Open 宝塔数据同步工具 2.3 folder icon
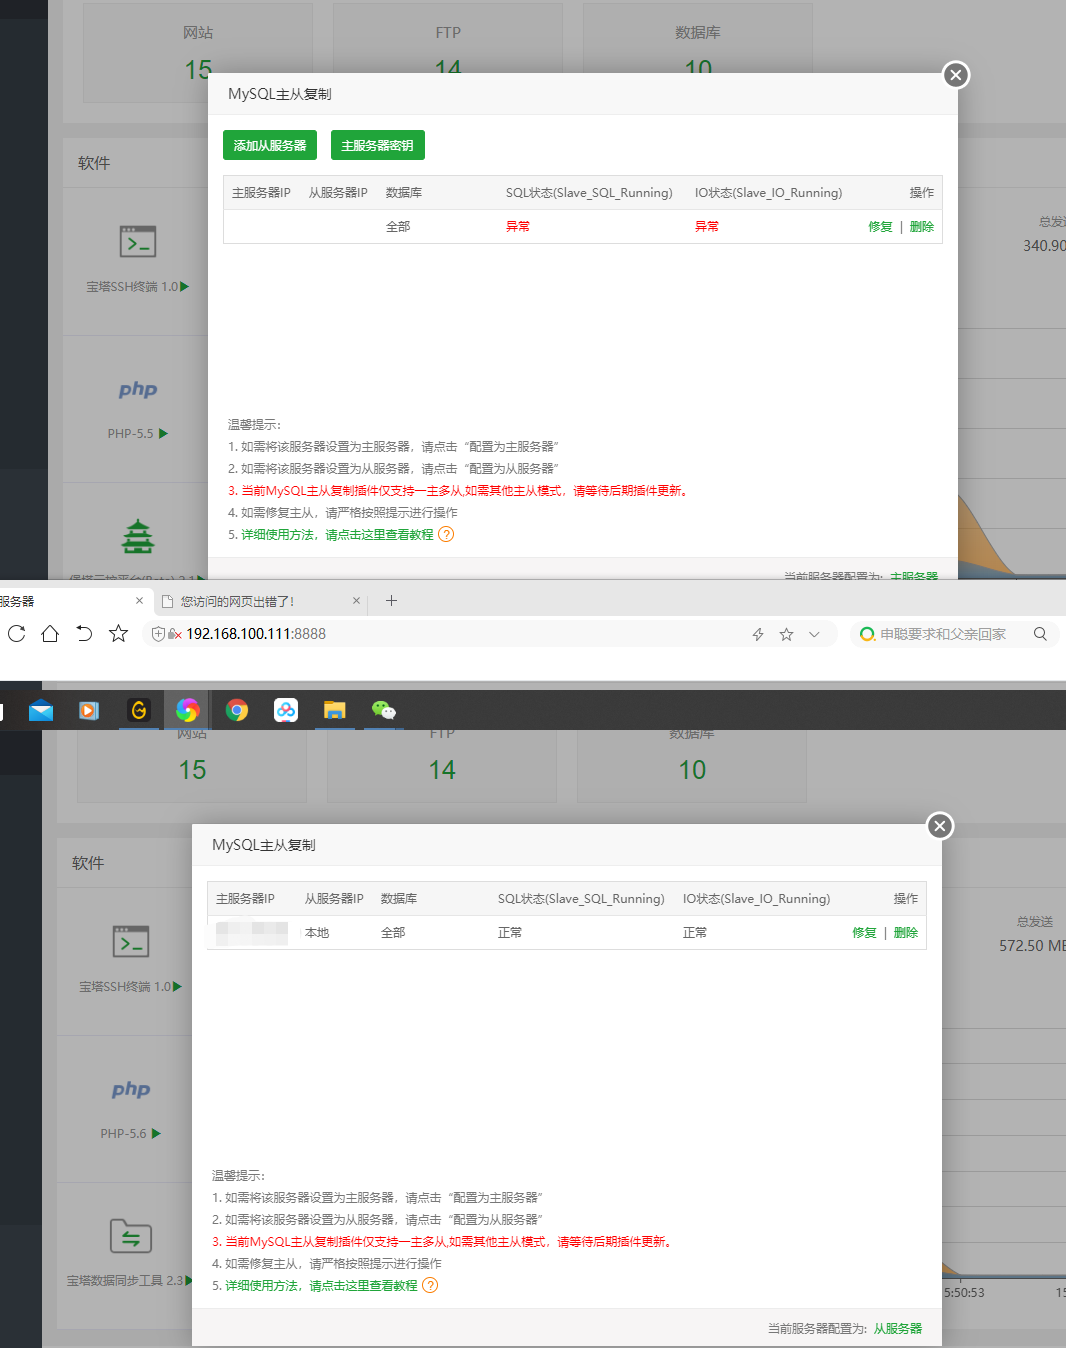 point(131,1236)
